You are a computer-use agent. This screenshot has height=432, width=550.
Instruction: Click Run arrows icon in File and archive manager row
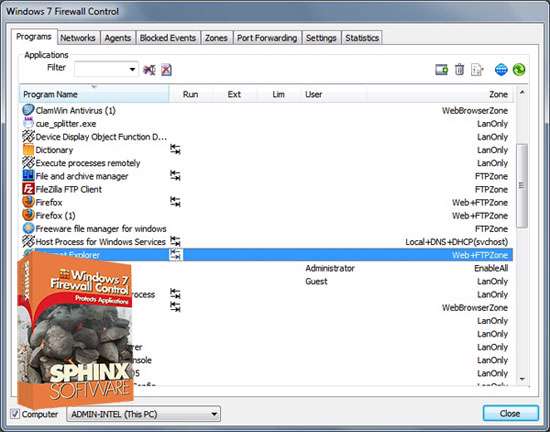click(x=175, y=176)
